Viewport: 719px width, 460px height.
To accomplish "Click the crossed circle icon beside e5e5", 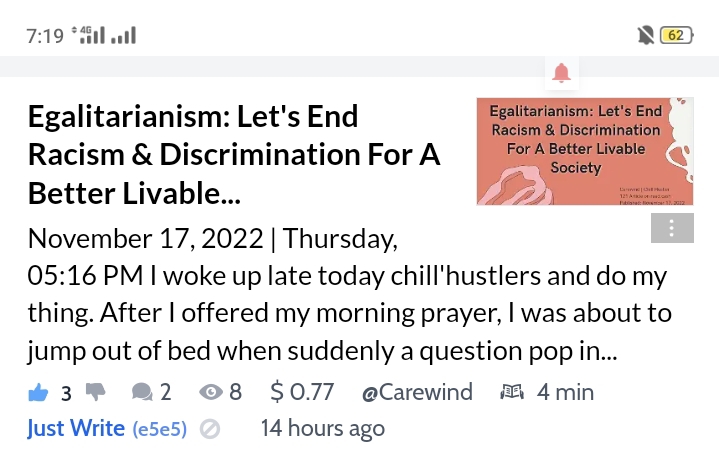I will [x=210, y=429].
